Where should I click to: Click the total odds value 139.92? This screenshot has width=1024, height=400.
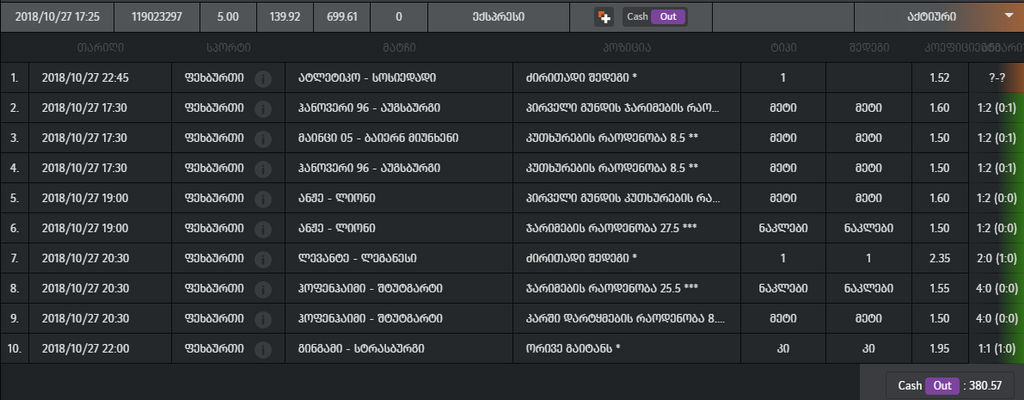click(285, 17)
